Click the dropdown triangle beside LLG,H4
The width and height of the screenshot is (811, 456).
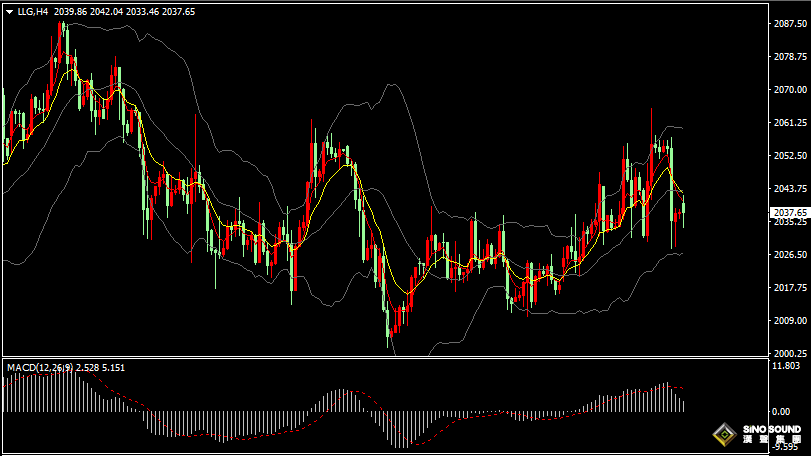coord(9,12)
